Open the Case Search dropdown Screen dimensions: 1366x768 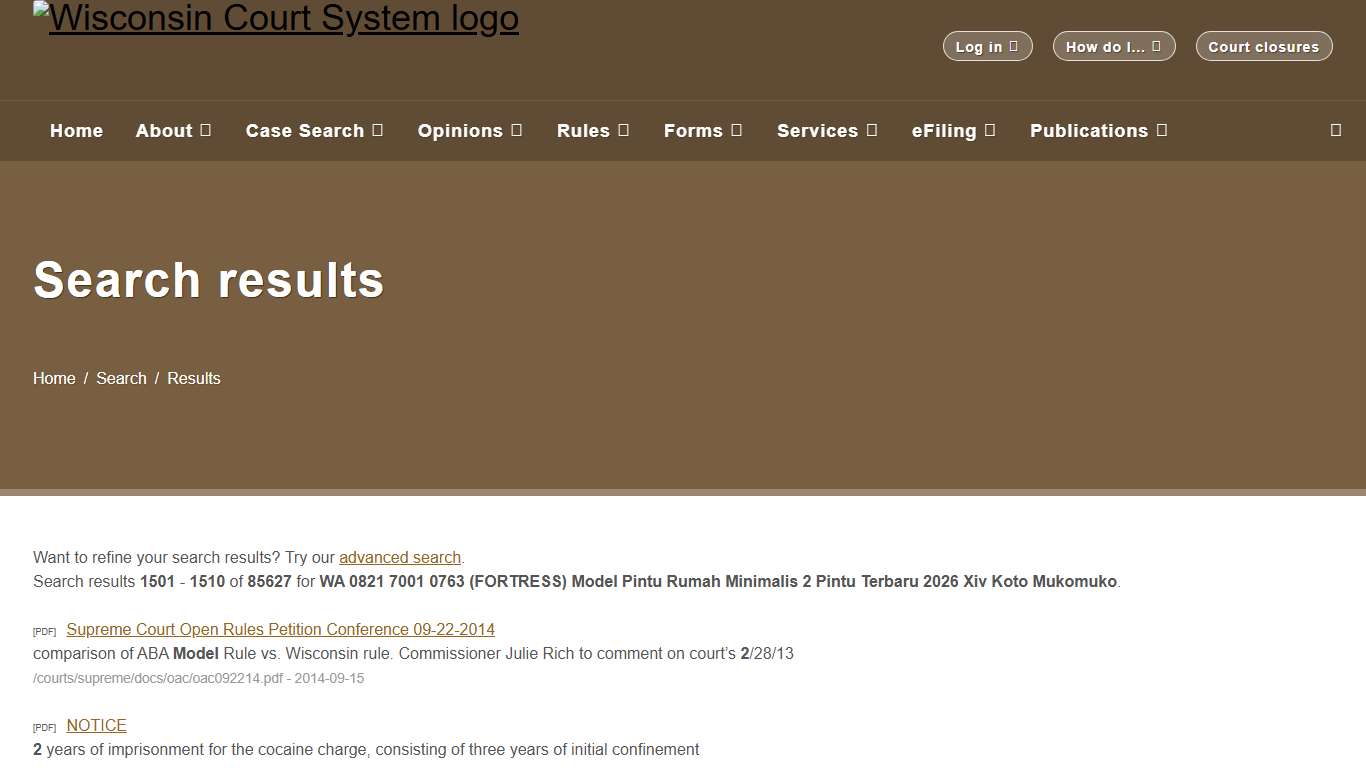pos(314,130)
